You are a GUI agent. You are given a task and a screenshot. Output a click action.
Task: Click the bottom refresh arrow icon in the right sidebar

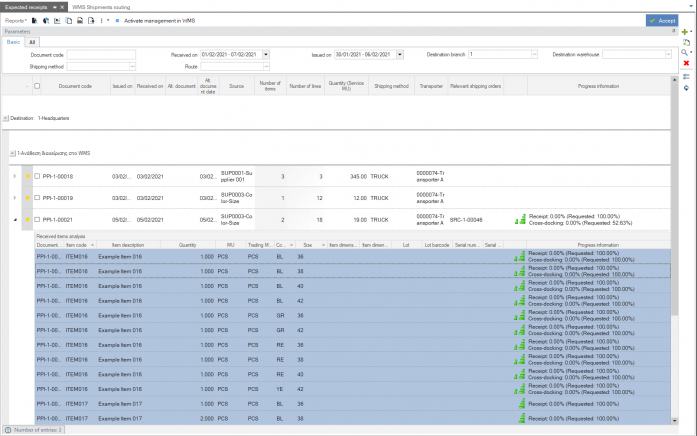tap(686, 88)
